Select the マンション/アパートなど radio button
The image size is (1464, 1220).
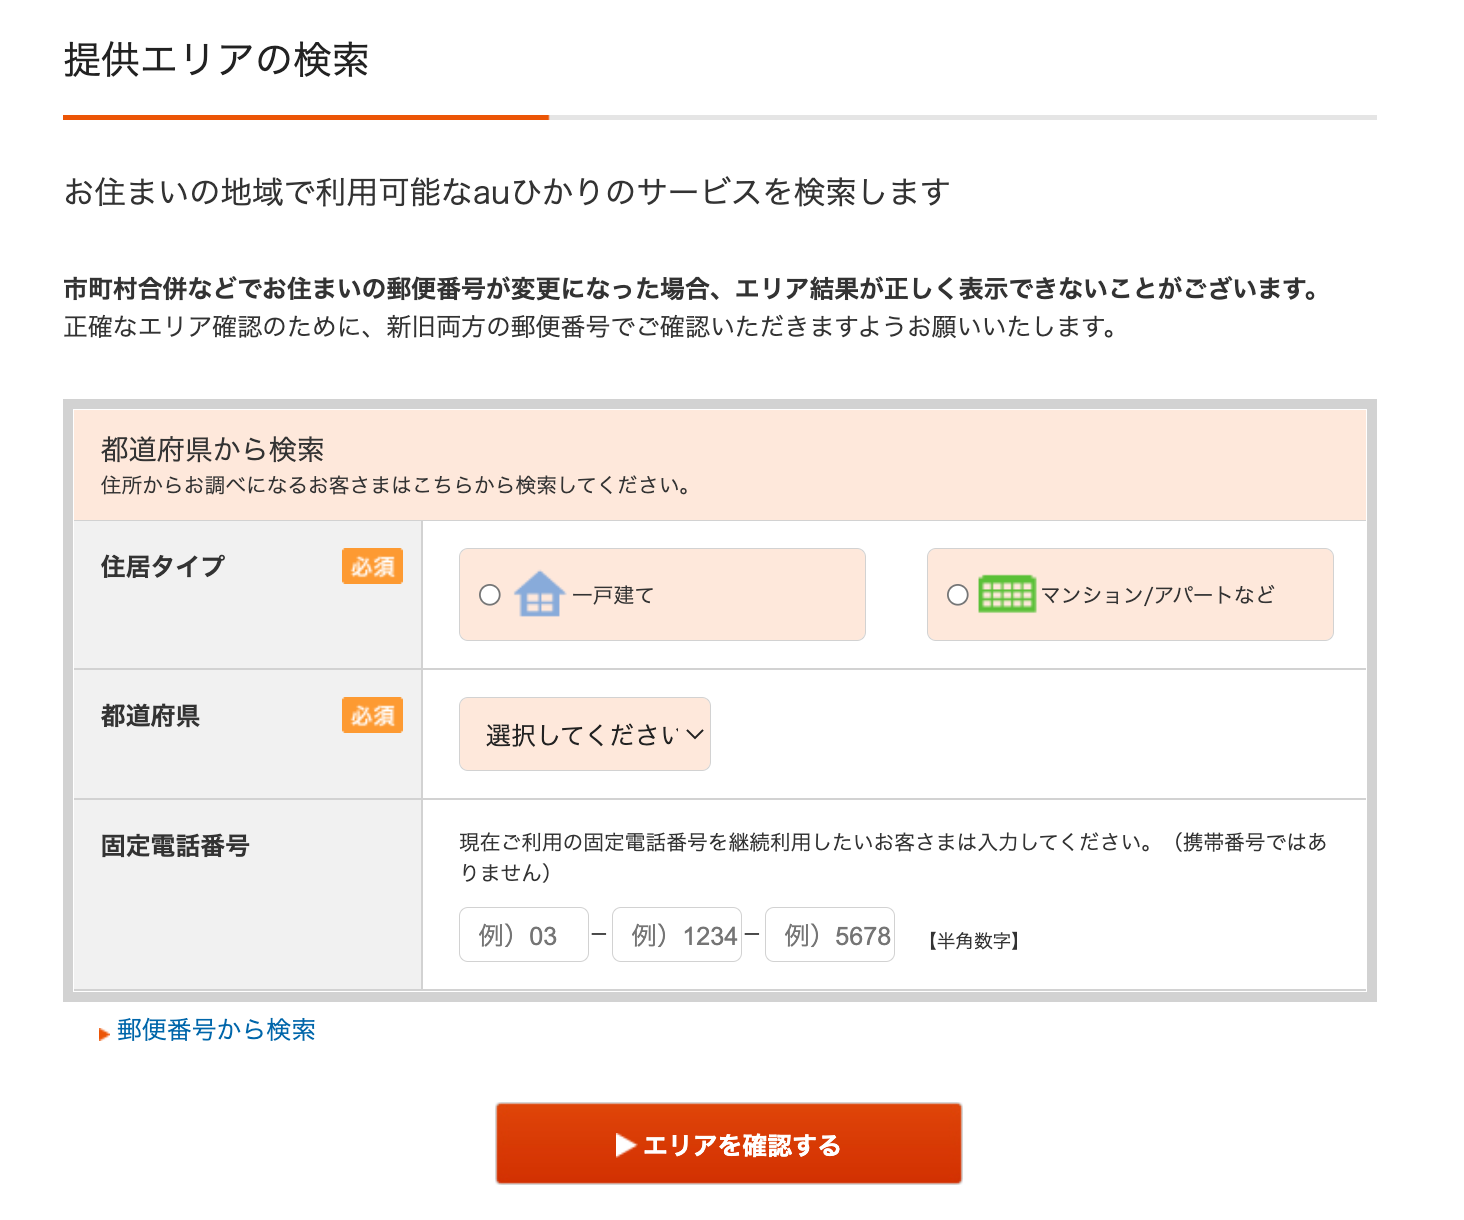[956, 593]
